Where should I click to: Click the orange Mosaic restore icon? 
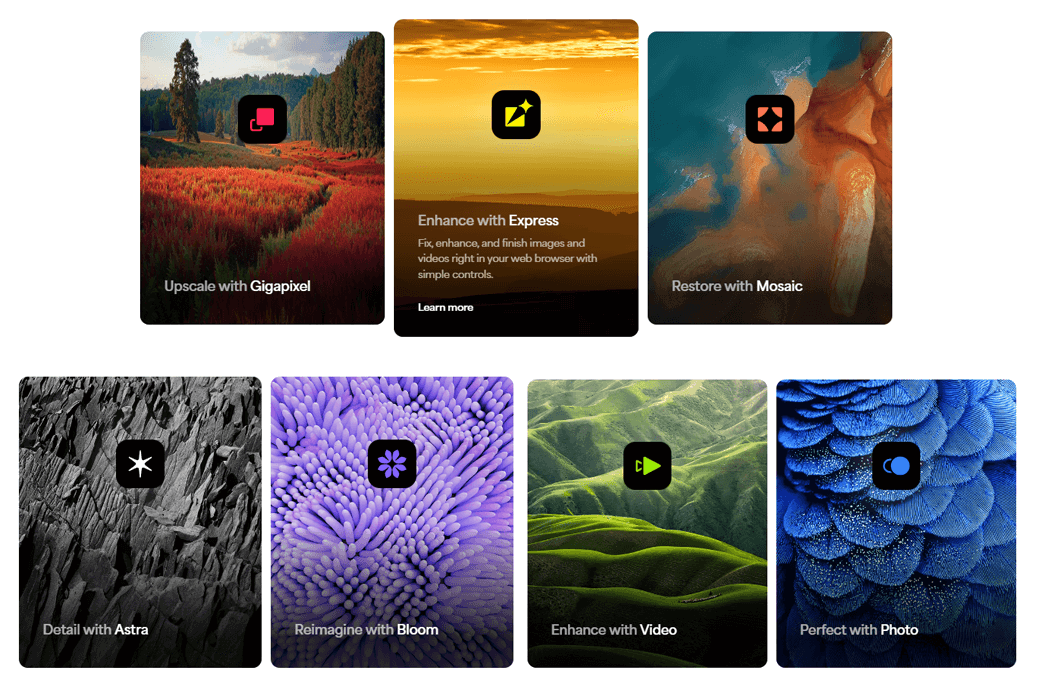(x=770, y=119)
